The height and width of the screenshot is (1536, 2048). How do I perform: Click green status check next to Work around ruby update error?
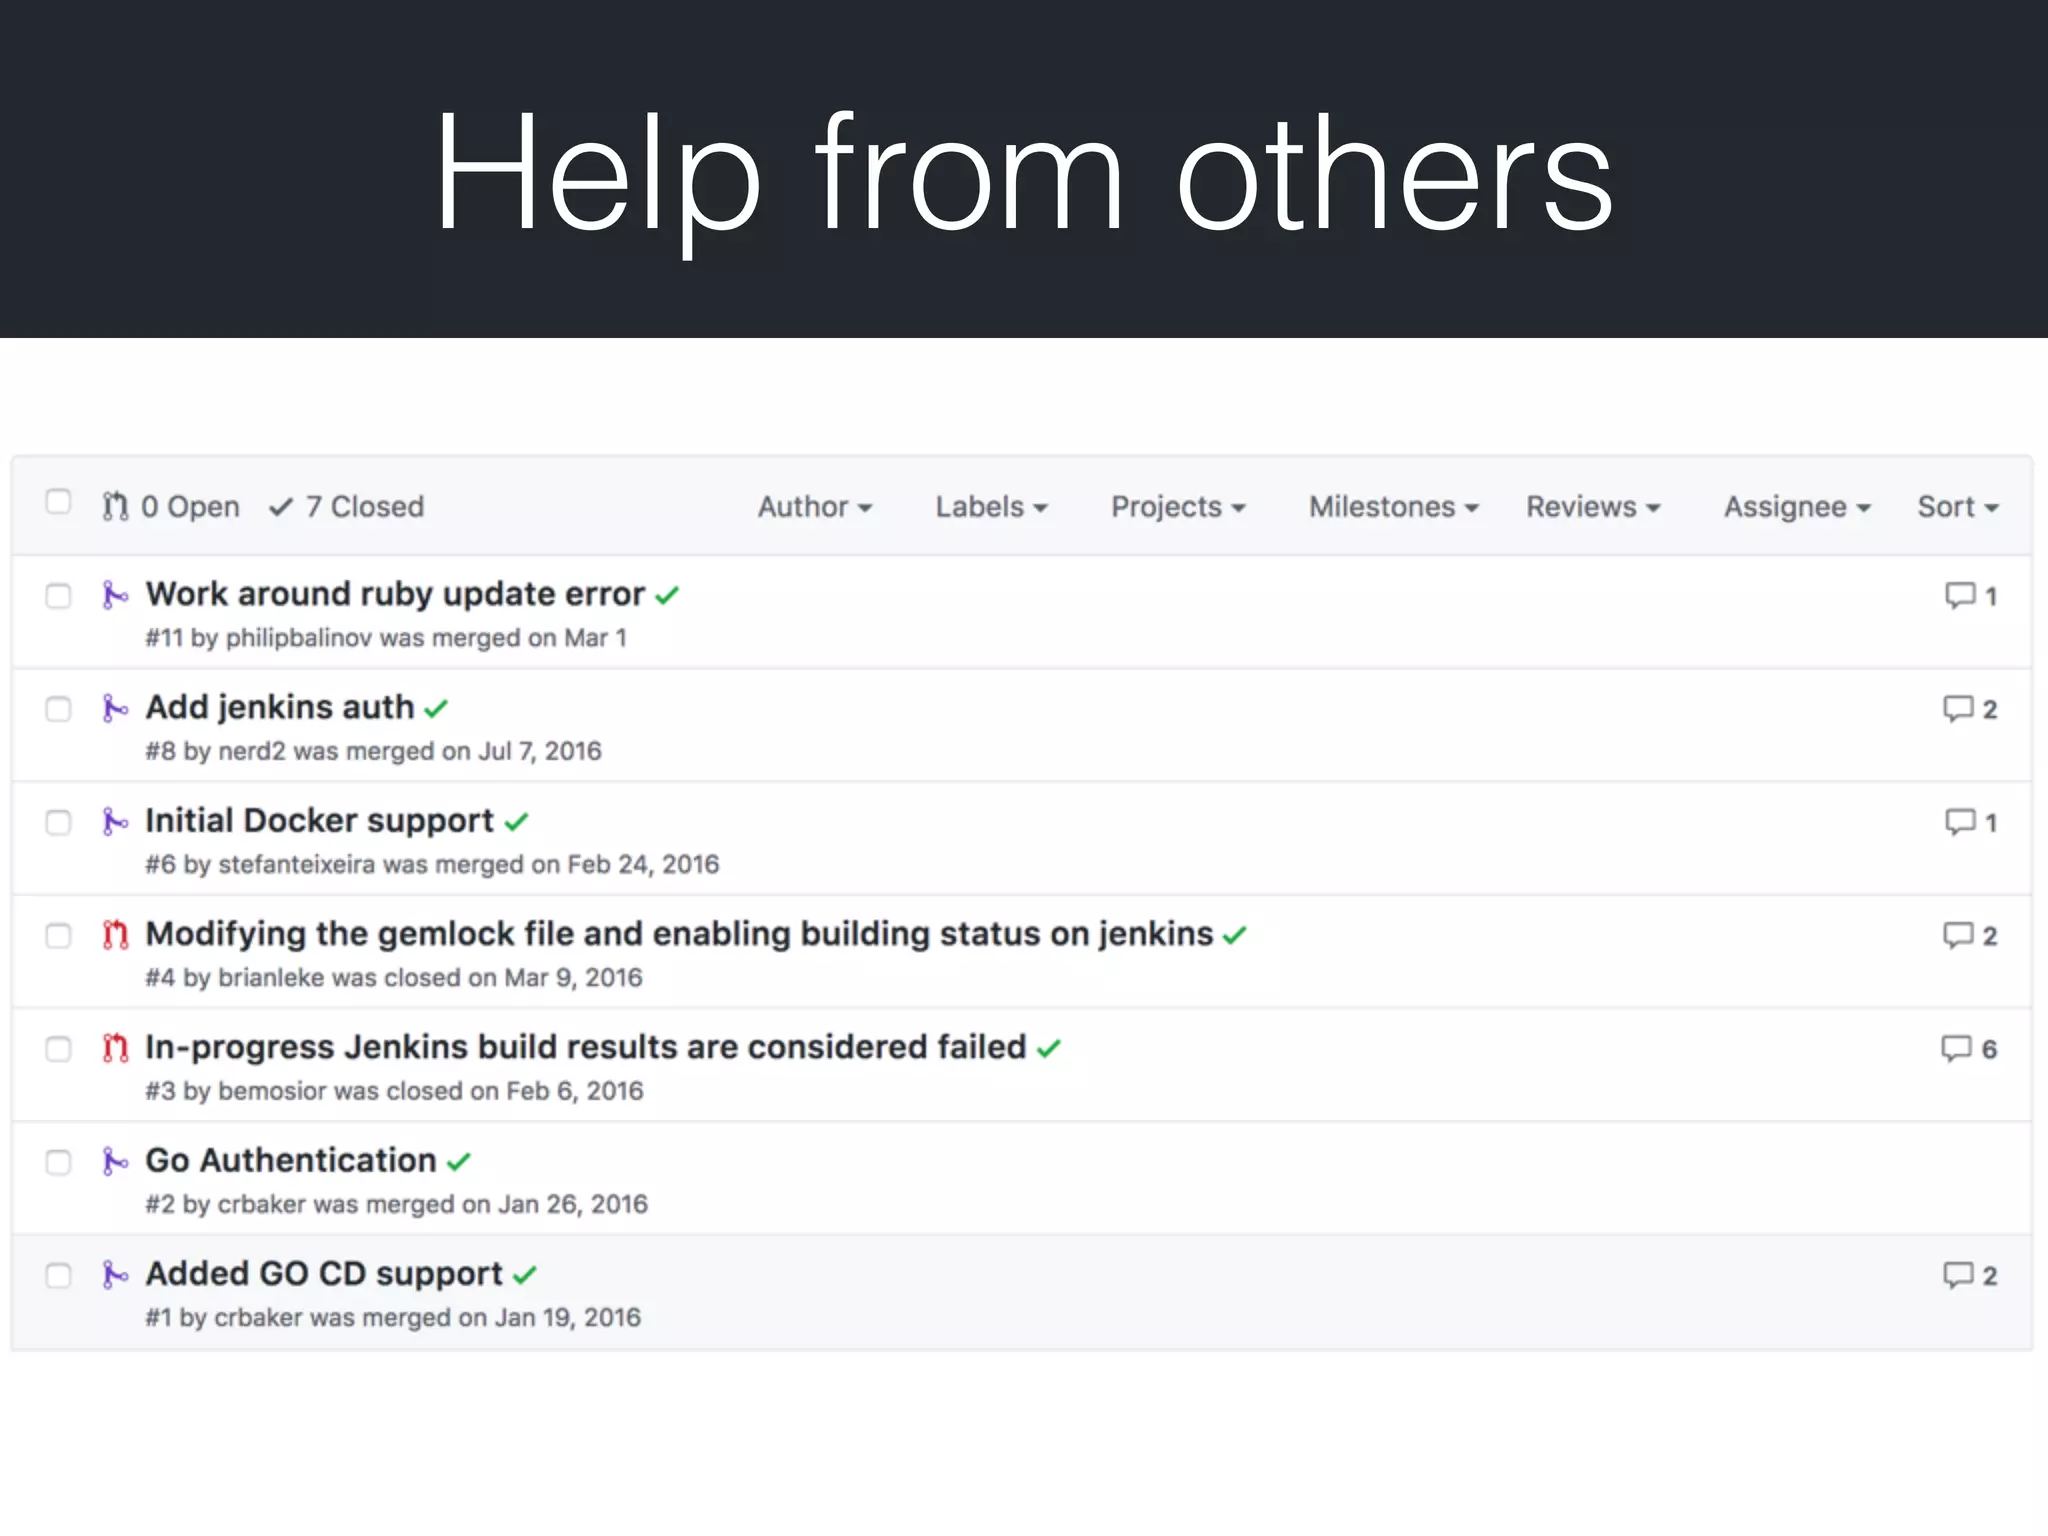click(x=667, y=596)
